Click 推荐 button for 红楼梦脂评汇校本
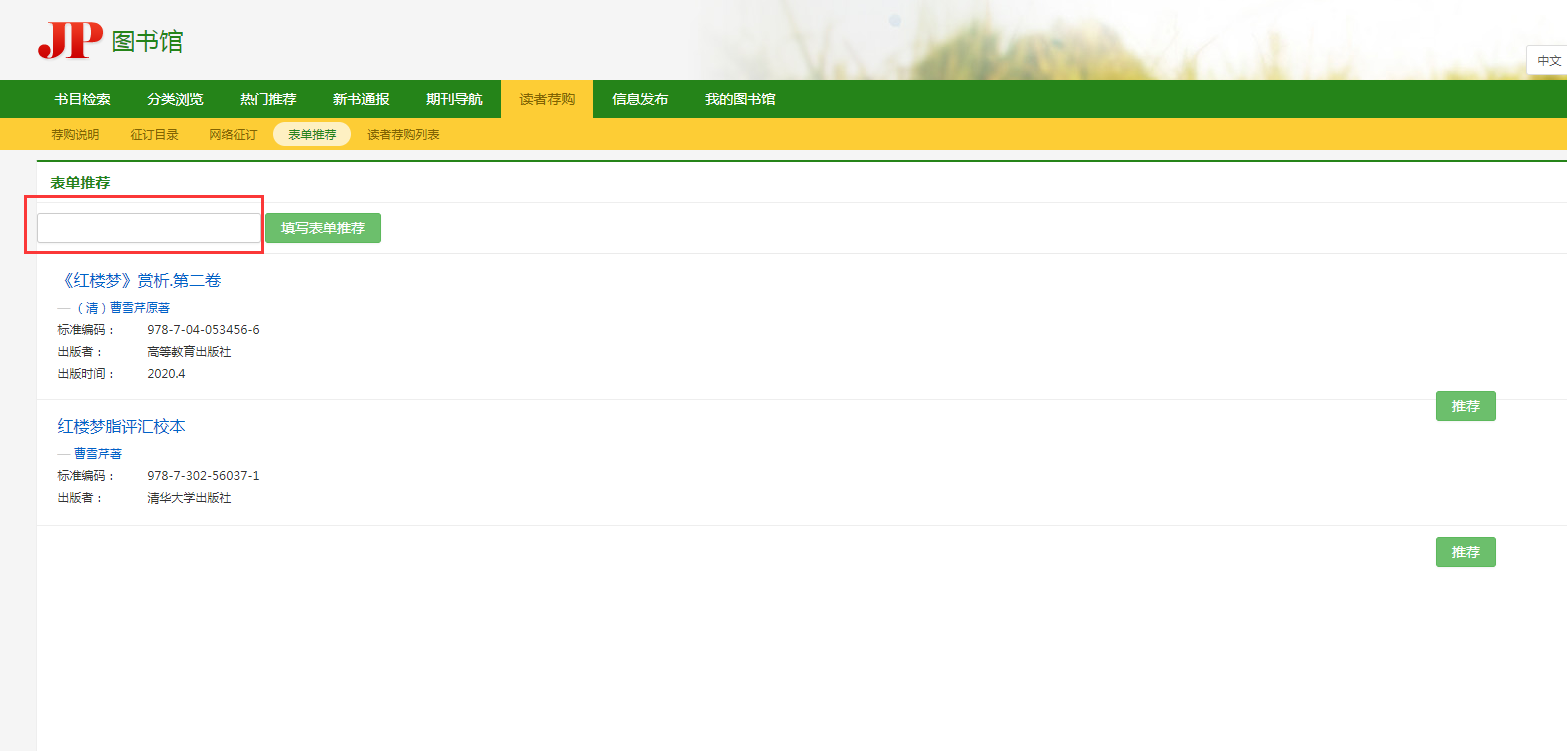 click(1465, 552)
